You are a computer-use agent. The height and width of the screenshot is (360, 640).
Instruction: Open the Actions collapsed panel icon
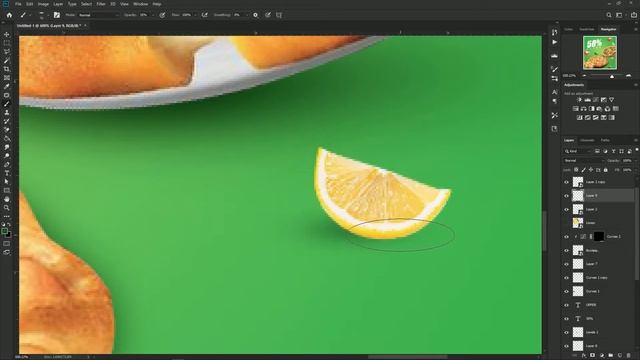click(x=554, y=42)
